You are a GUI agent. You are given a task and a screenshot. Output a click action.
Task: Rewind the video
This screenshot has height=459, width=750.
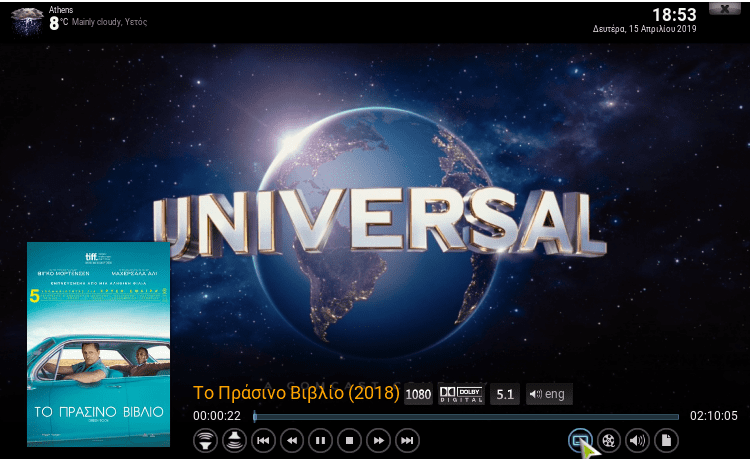click(292, 440)
